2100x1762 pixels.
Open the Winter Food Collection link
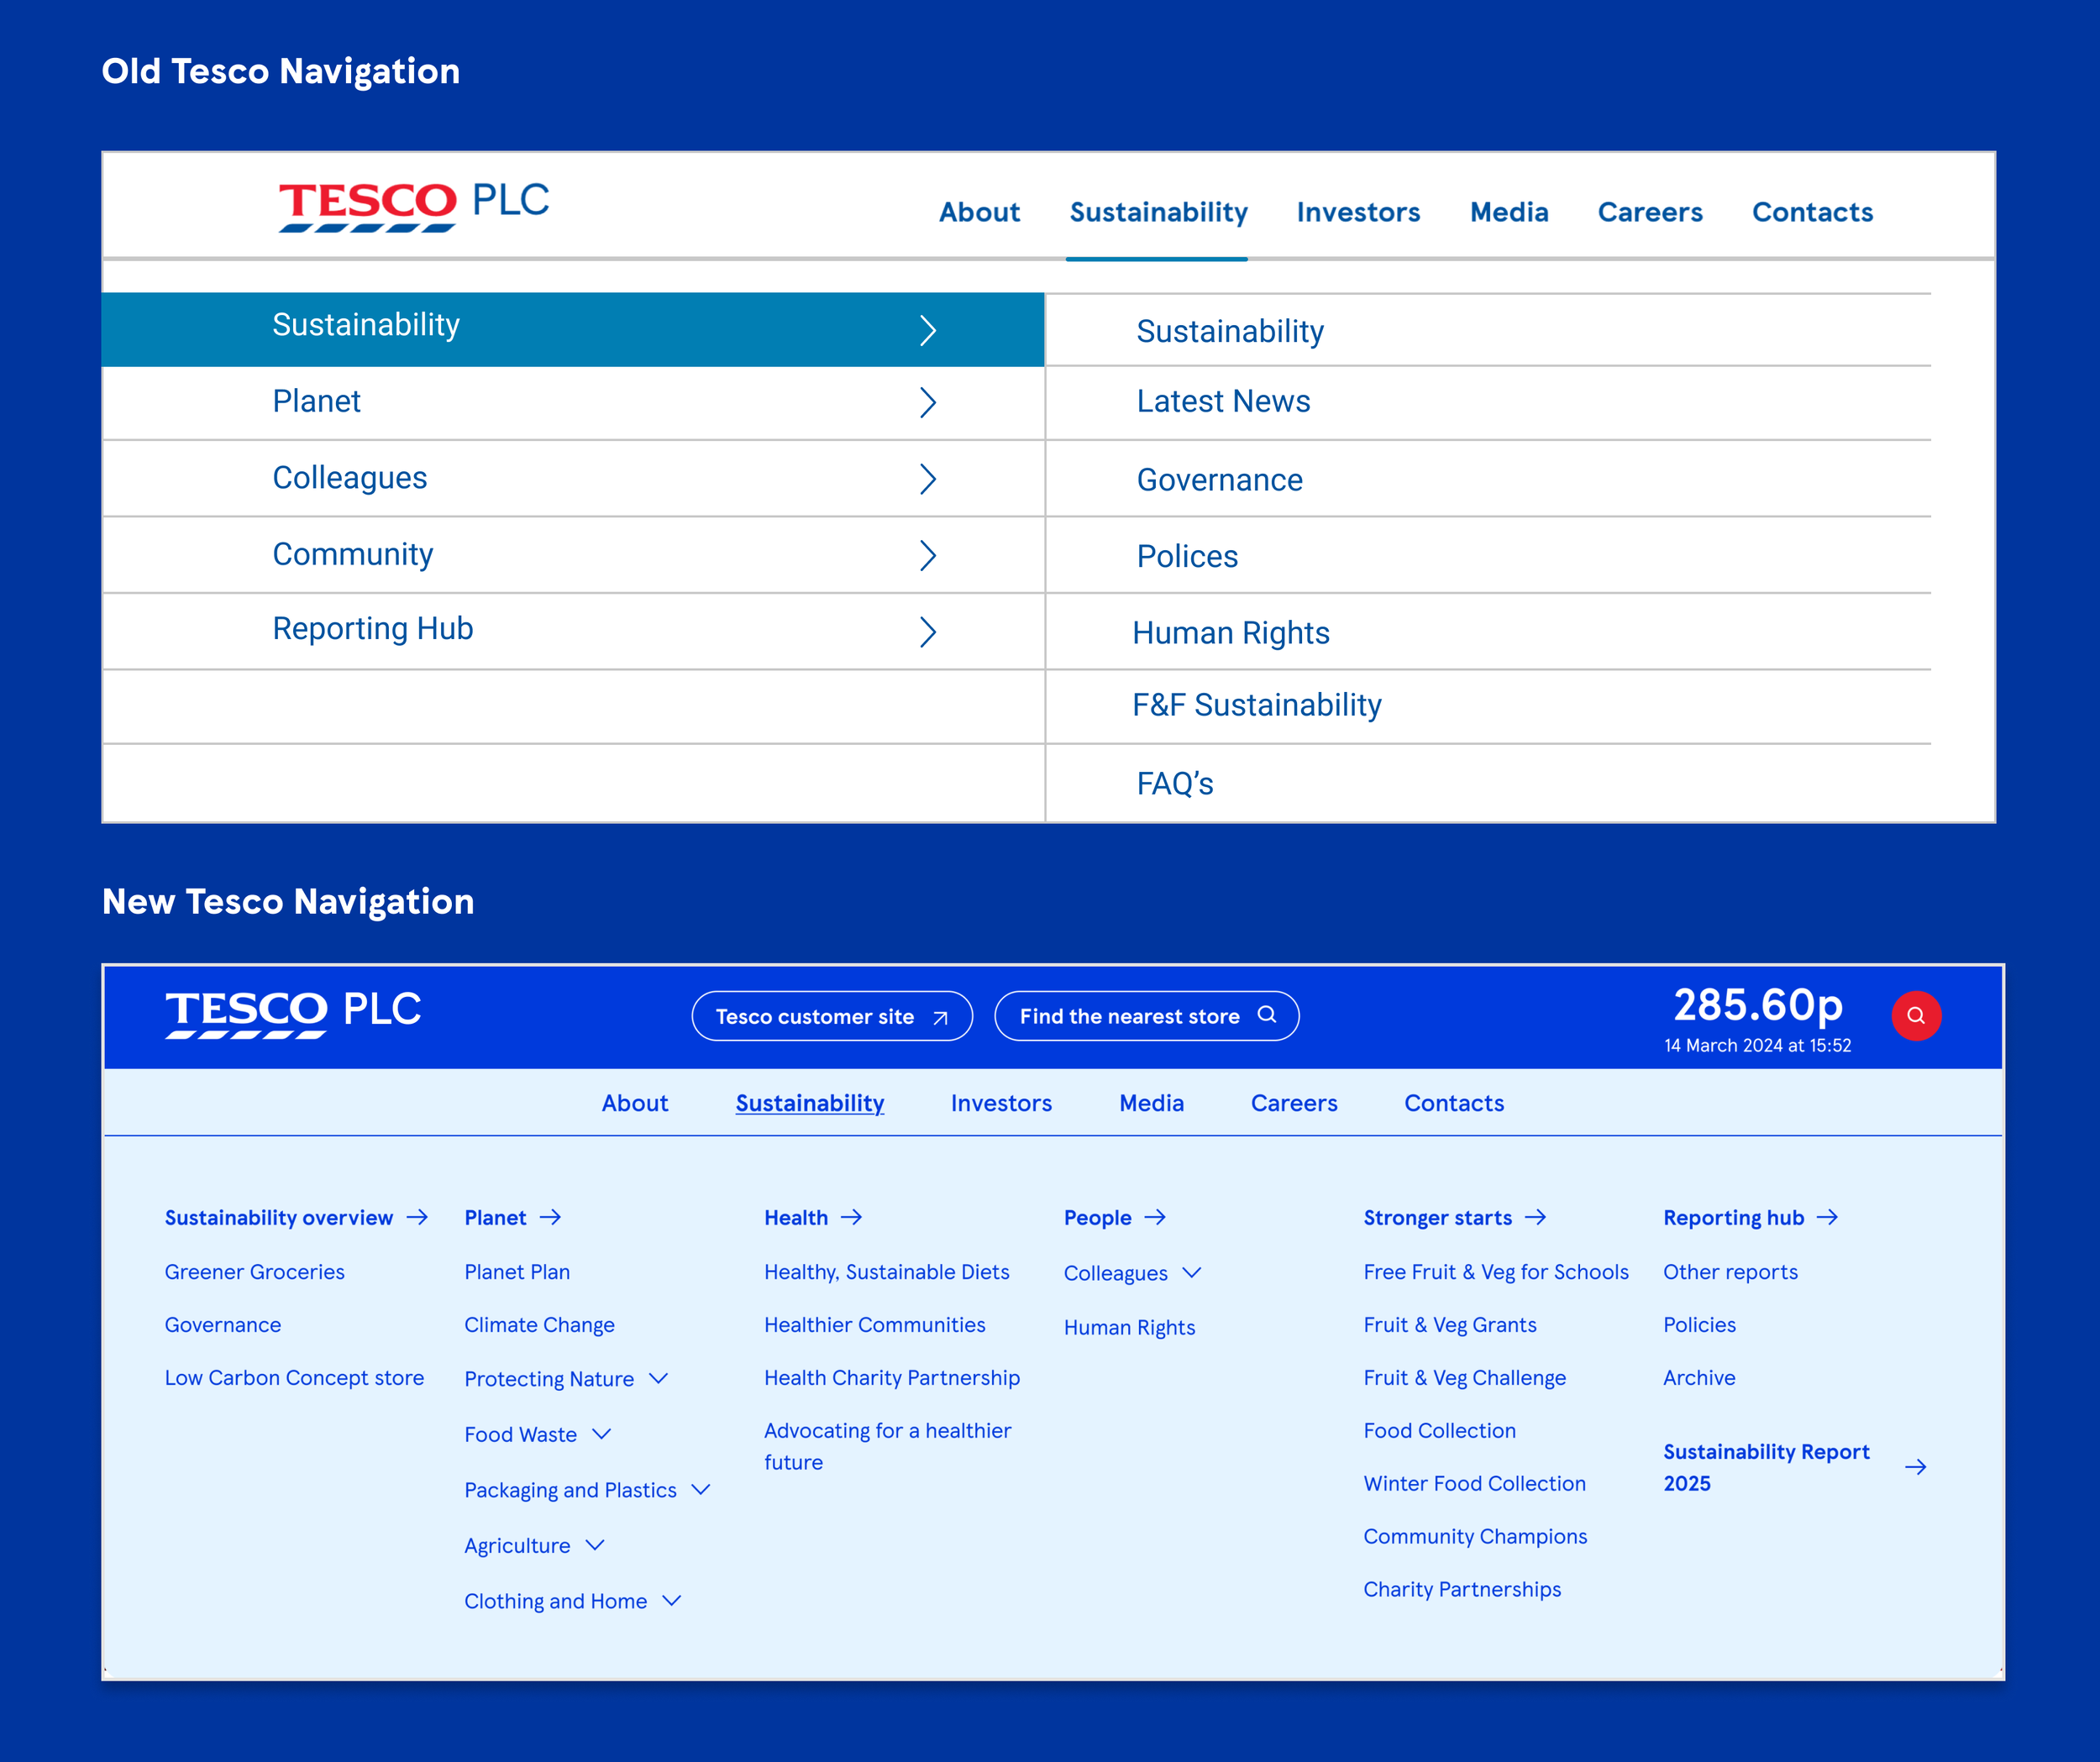[1475, 1484]
